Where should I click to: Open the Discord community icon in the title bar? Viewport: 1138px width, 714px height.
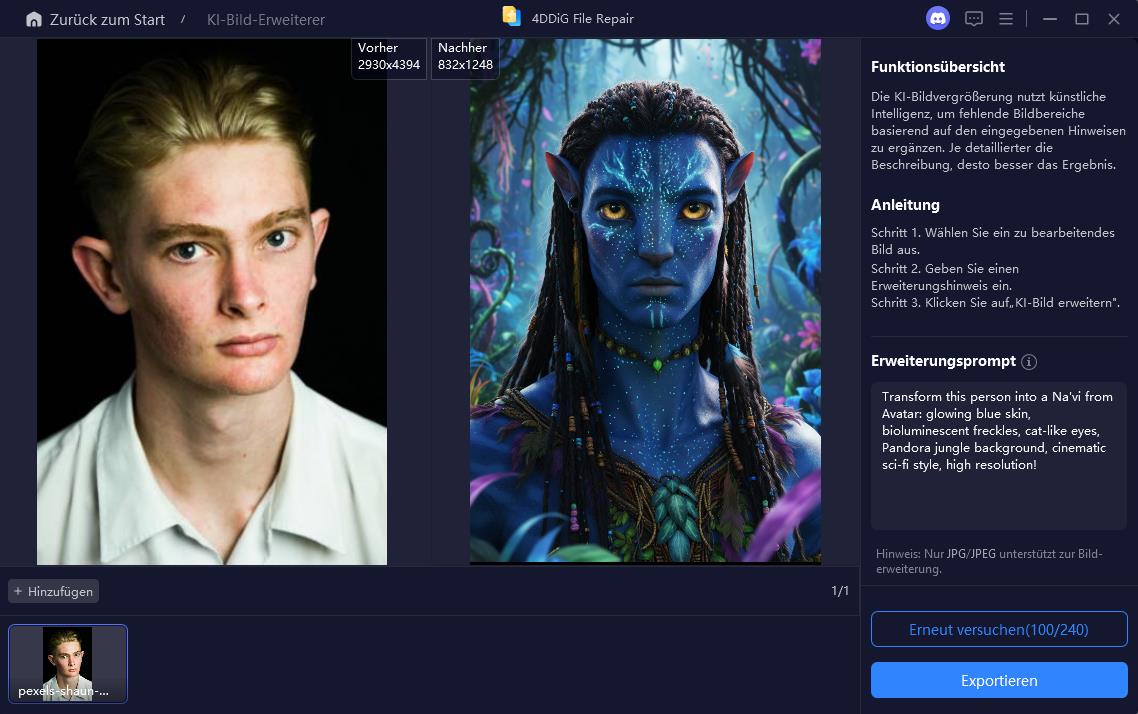(x=937, y=18)
